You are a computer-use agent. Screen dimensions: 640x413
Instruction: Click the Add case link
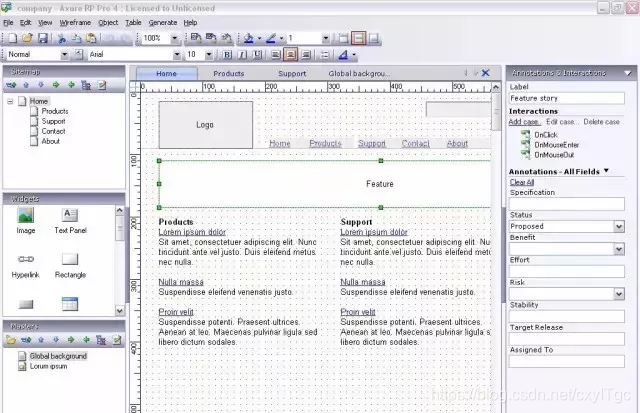coord(524,122)
